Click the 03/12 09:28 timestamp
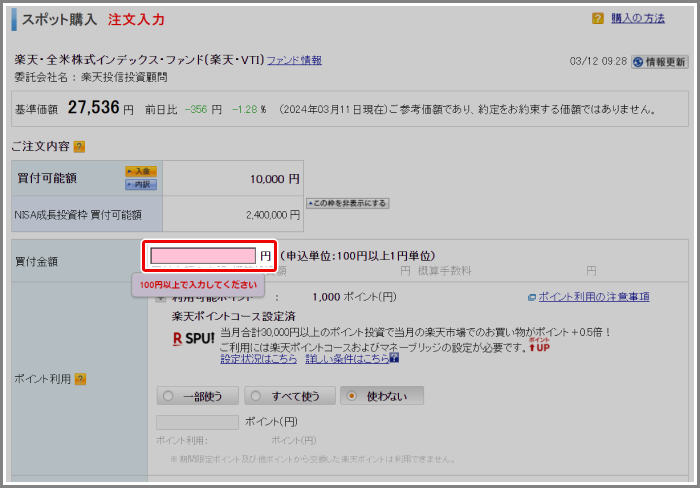Image resolution: width=700 pixels, height=488 pixels. click(598, 62)
